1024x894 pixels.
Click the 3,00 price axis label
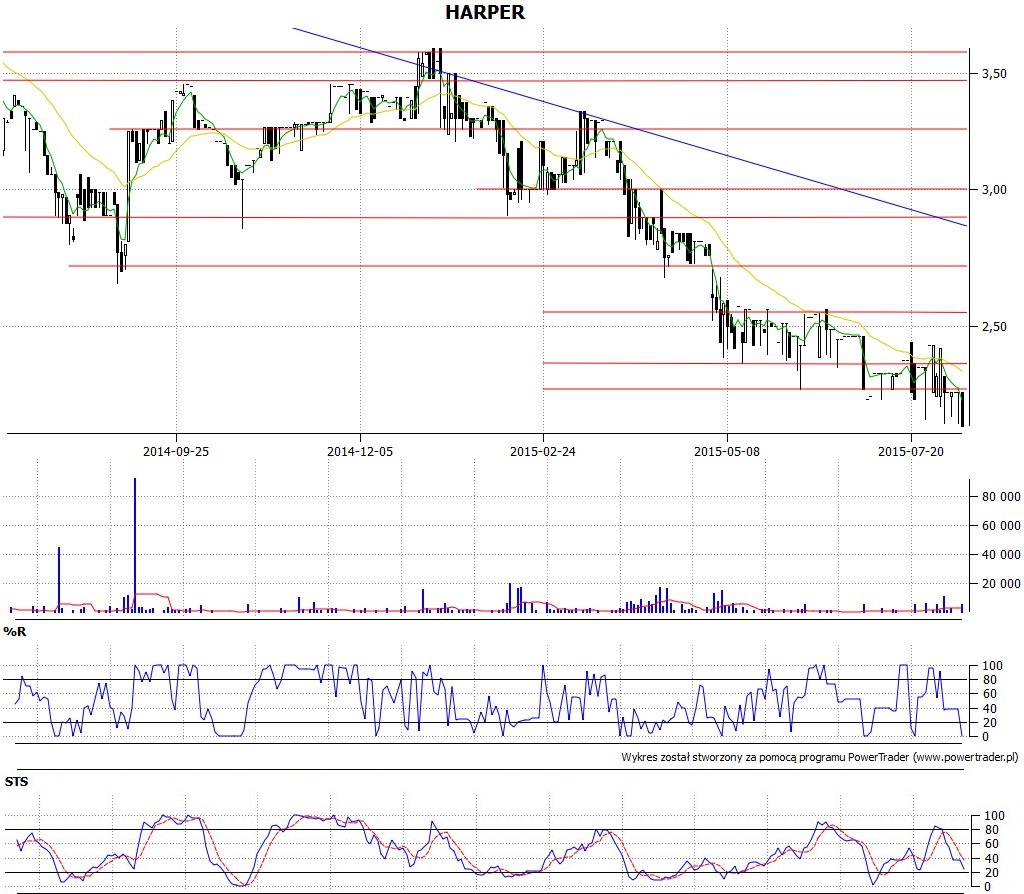point(994,189)
